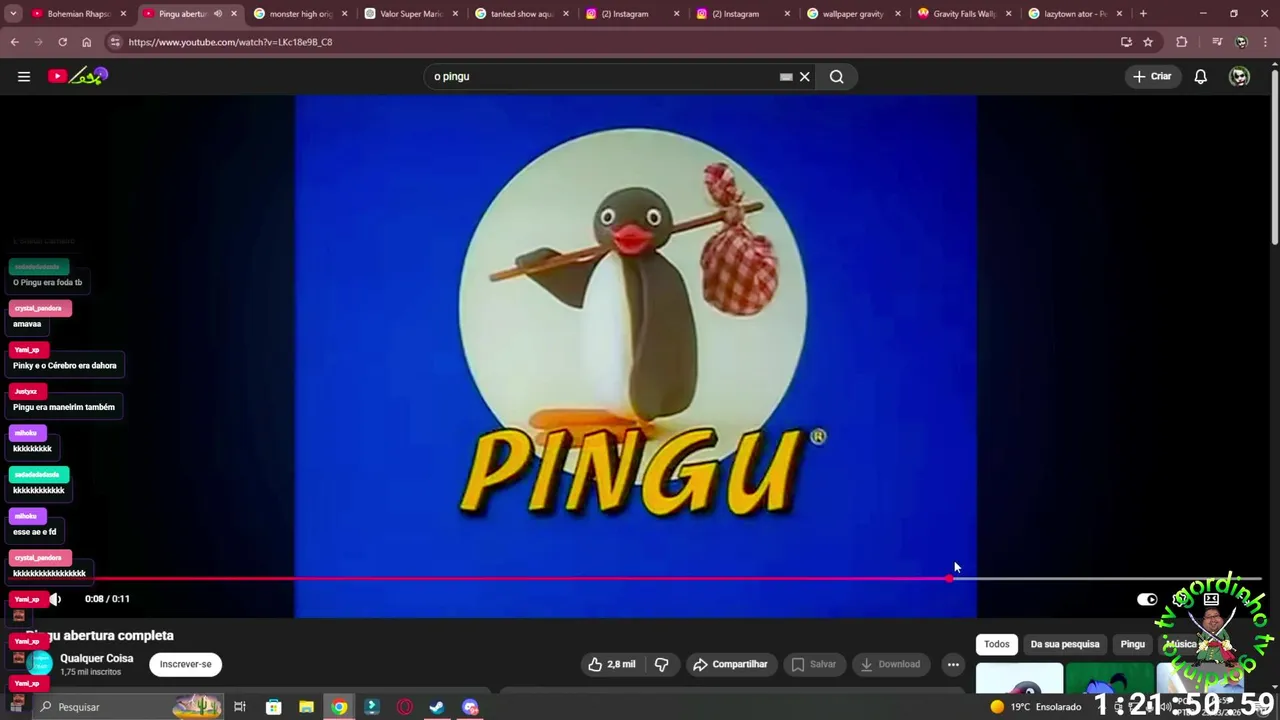Open the on-screen keyboard in search box
The width and height of the screenshot is (1280, 720).
click(x=786, y=76)
